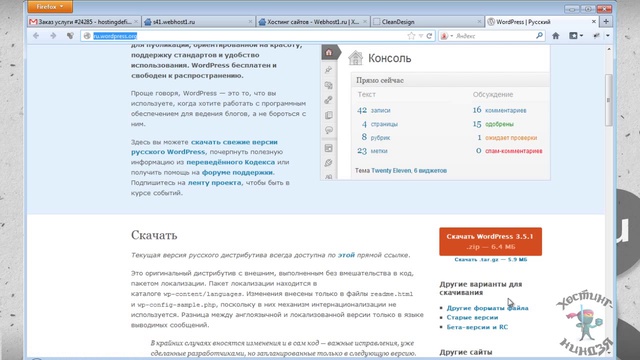Open the '8 рубрик' link
Screen dimensions: 640x360
(x=376, y=138)
